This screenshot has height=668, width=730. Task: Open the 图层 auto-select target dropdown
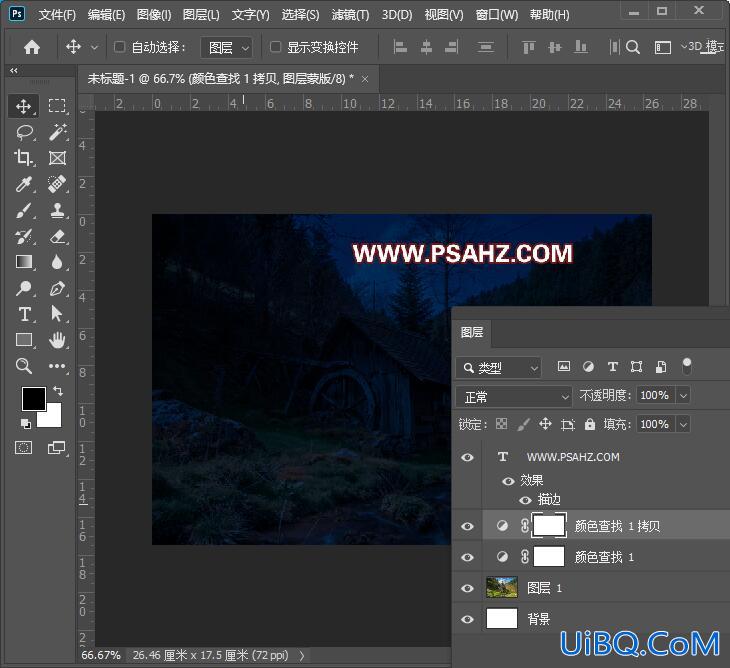pyautogui.click(x=227, y=47)
